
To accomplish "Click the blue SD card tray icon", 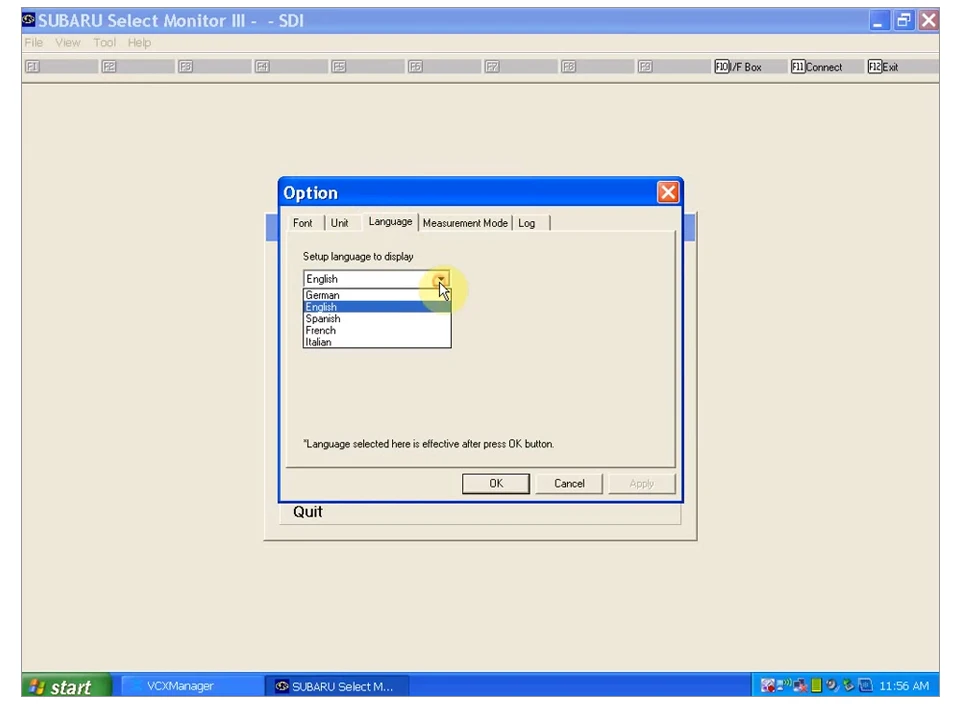I will (x=865, y=685).
